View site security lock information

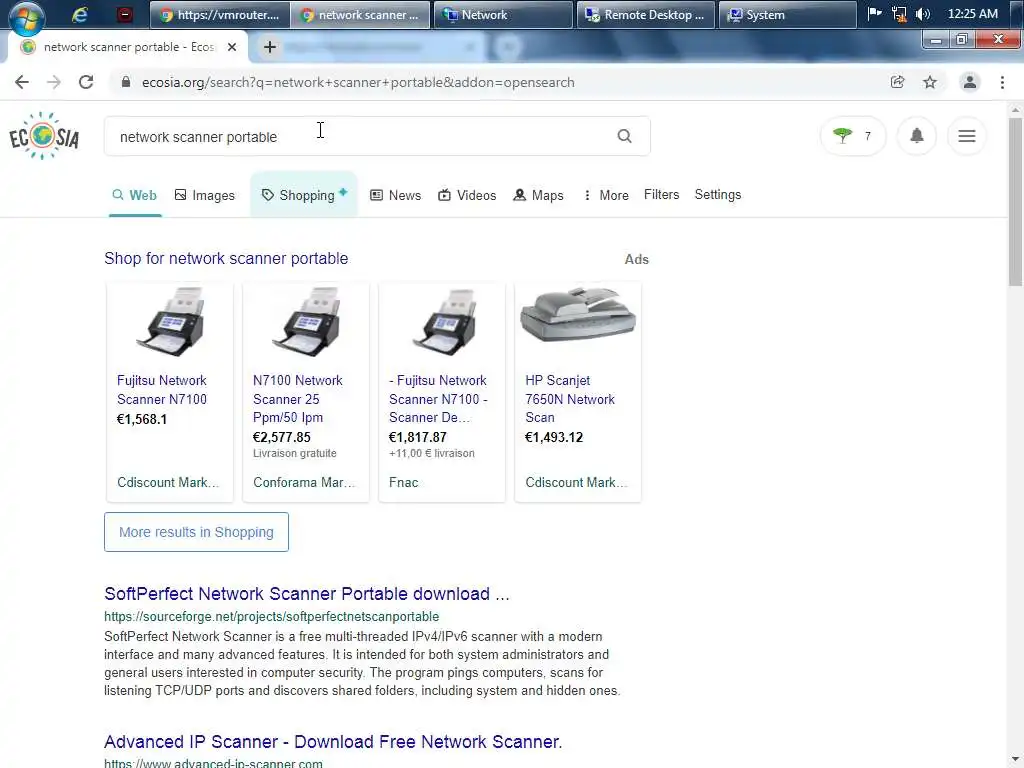pos(126,82)
